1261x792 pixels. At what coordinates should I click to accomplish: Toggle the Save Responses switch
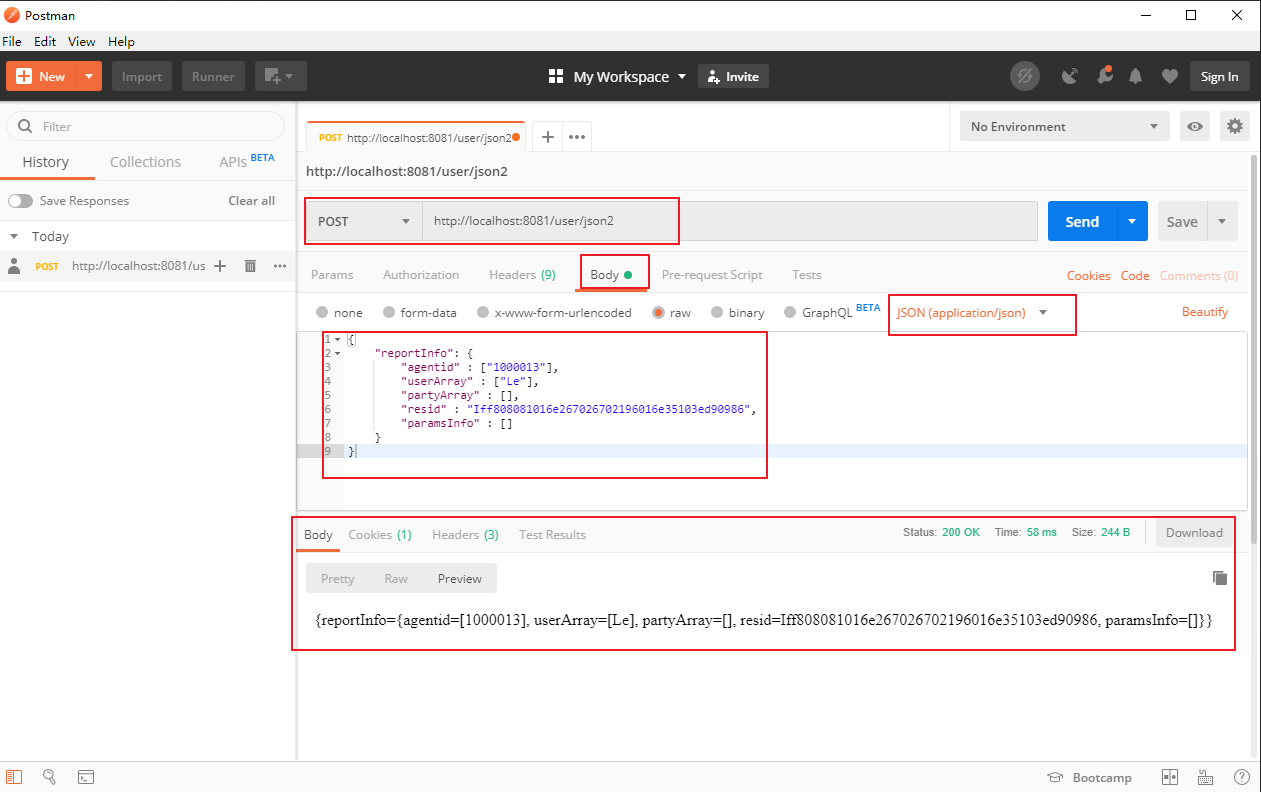point(20,200)
